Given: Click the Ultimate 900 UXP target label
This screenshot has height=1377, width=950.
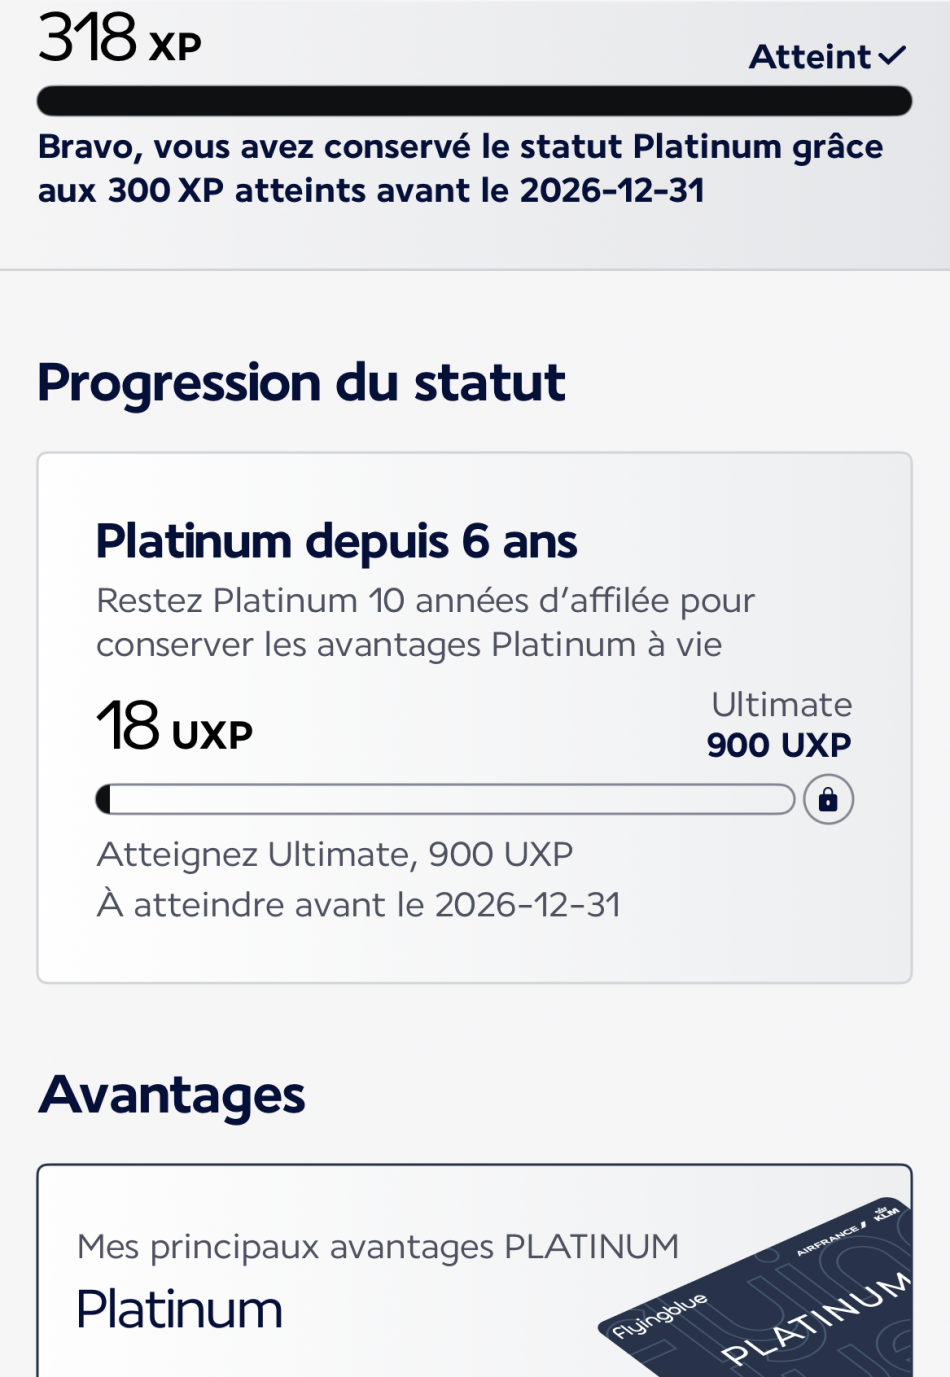Looking at the screenshot, I should [780, 725].
